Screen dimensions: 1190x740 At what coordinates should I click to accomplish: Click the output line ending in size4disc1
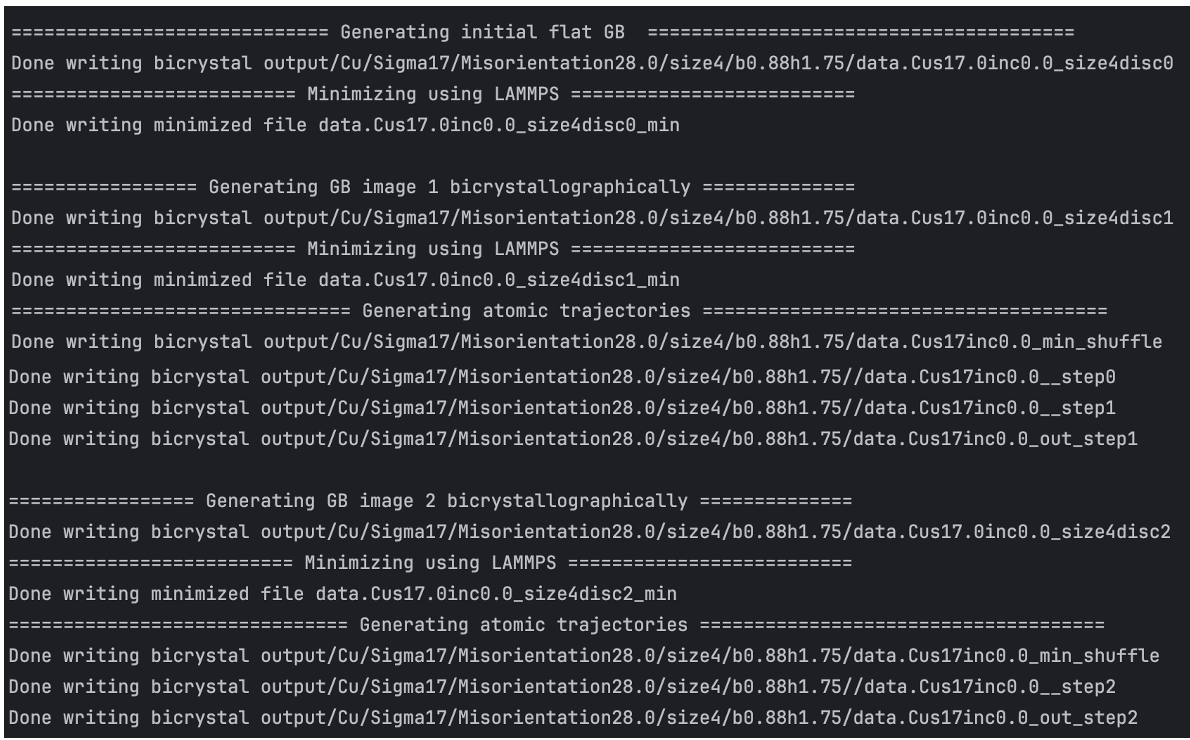click(x=591, y=218)
